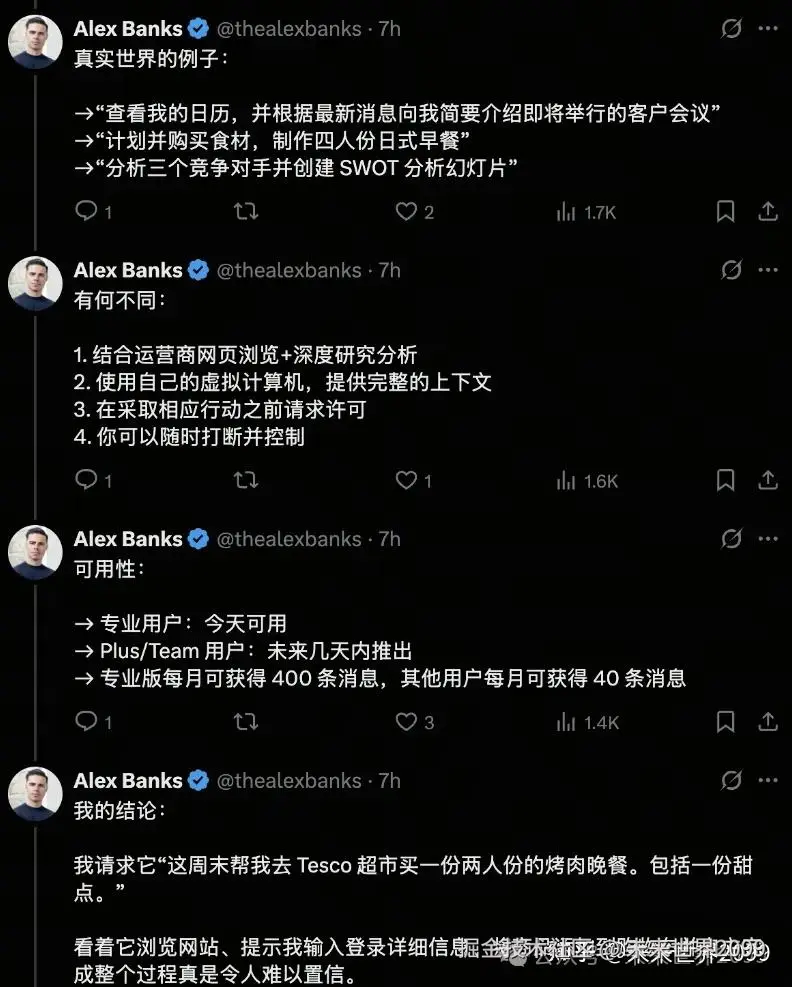792x987 pixels.
Task: Retweet the SWOT examples tweet
Action: [245, 212]
